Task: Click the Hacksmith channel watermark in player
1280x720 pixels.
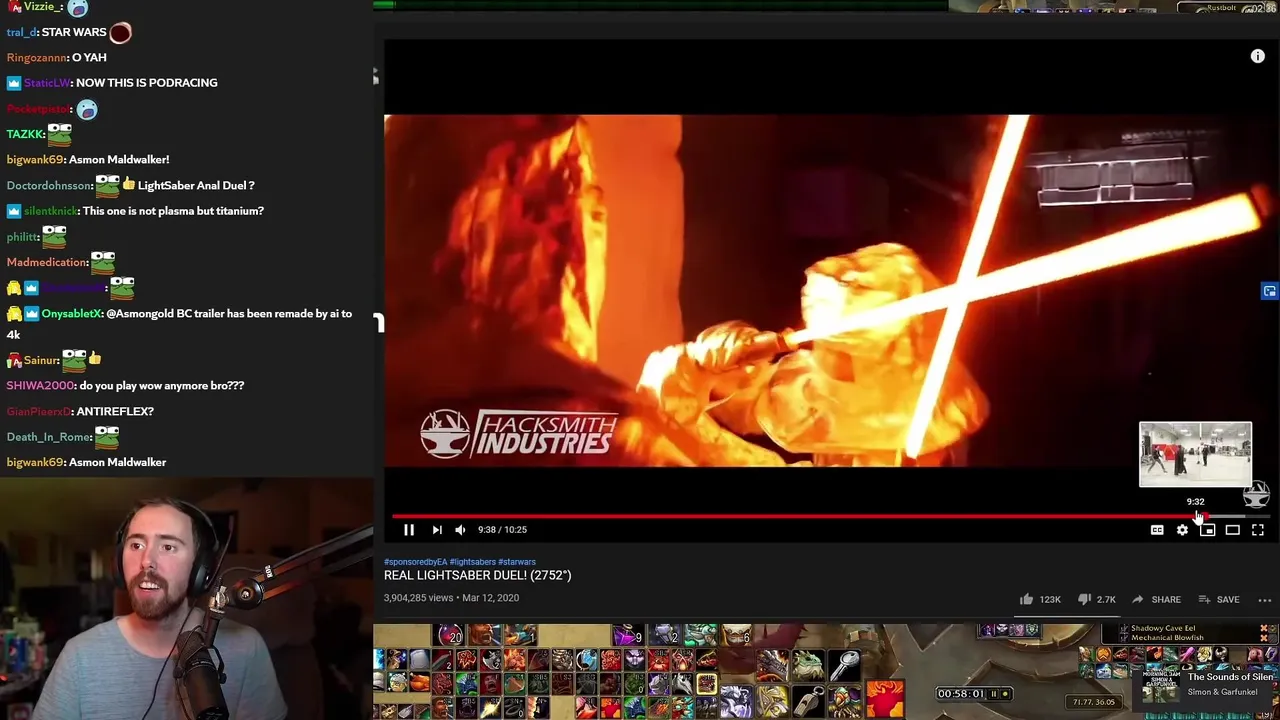Action: click(x=1256, y=494)
